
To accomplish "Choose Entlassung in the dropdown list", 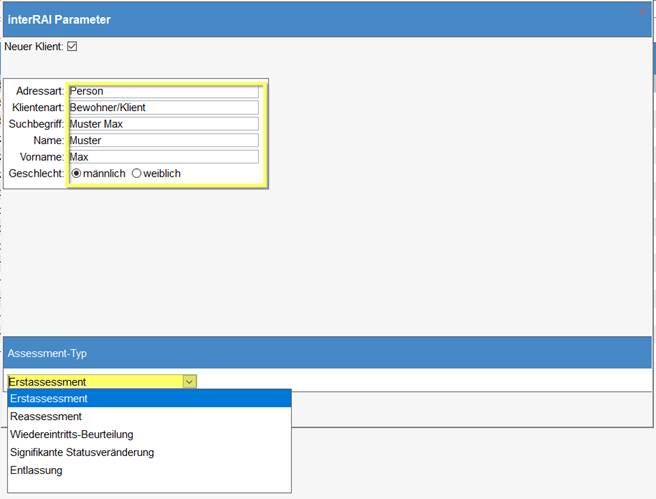I will (149, 470).
